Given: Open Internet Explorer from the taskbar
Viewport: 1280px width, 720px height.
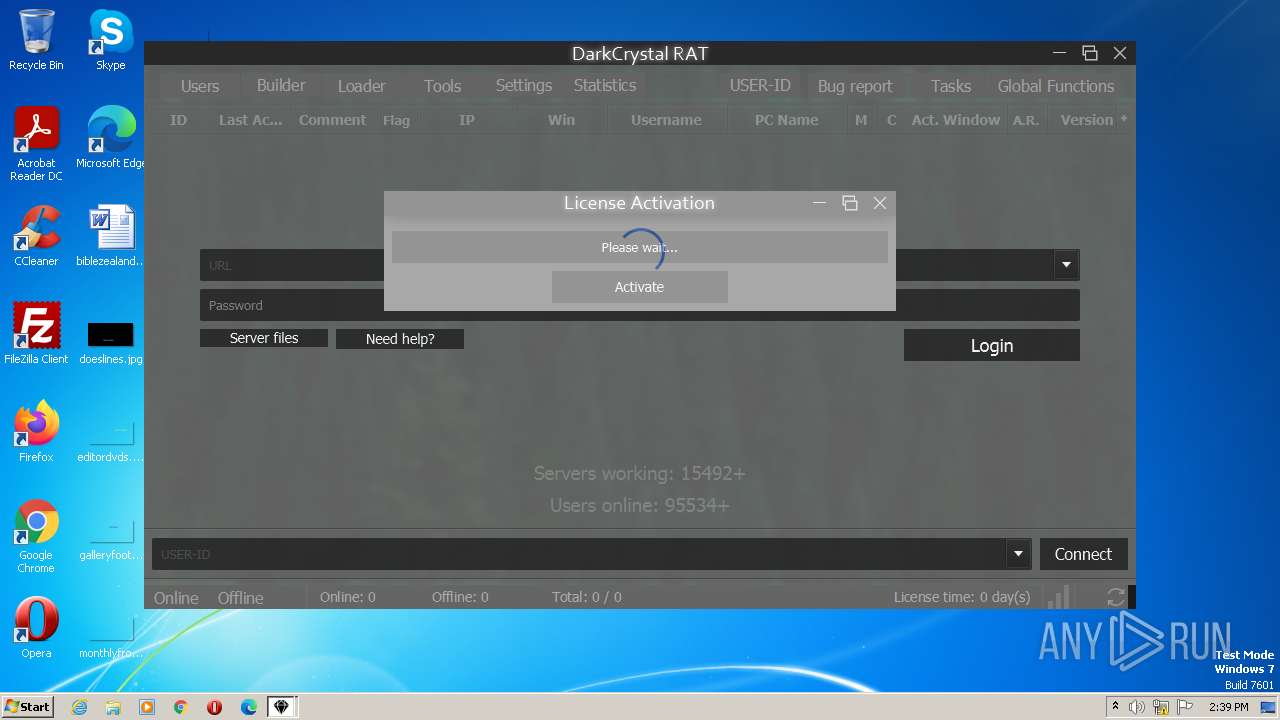Looking at the screenshot, I should pyautogui.click(x=79, y=707).
